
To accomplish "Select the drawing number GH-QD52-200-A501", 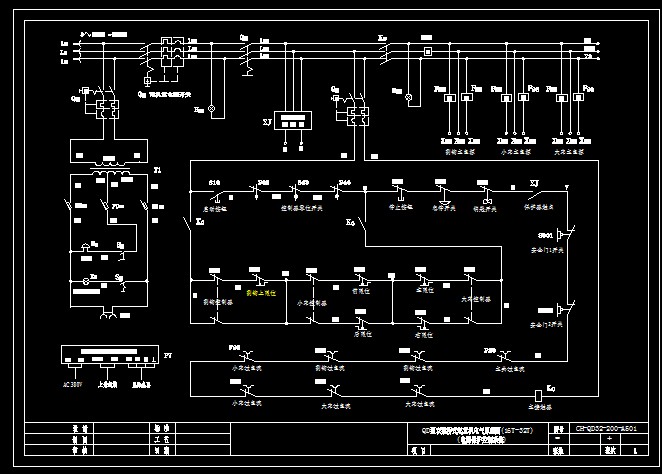I will tap(600, 428).
